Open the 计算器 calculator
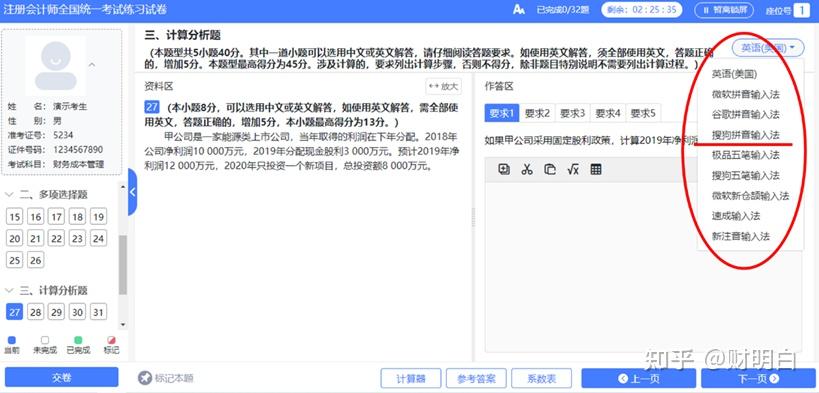This screenshot has height=393, width=819. point(411,378)
